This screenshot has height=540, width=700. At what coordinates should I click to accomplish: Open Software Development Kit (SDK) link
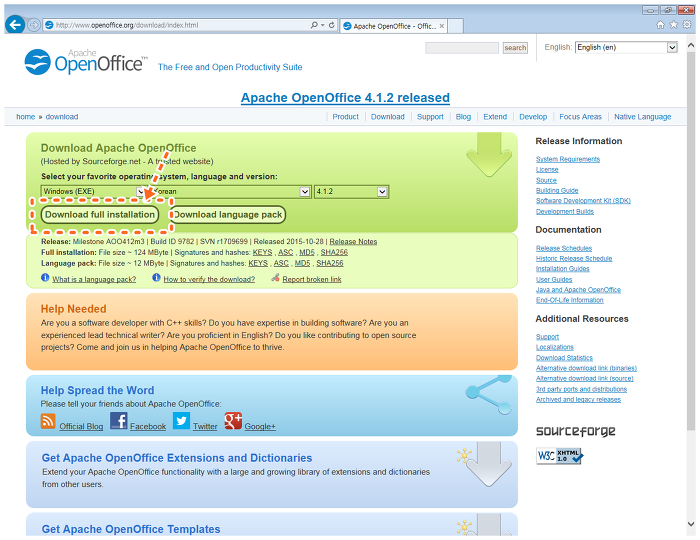click(583, 201)
